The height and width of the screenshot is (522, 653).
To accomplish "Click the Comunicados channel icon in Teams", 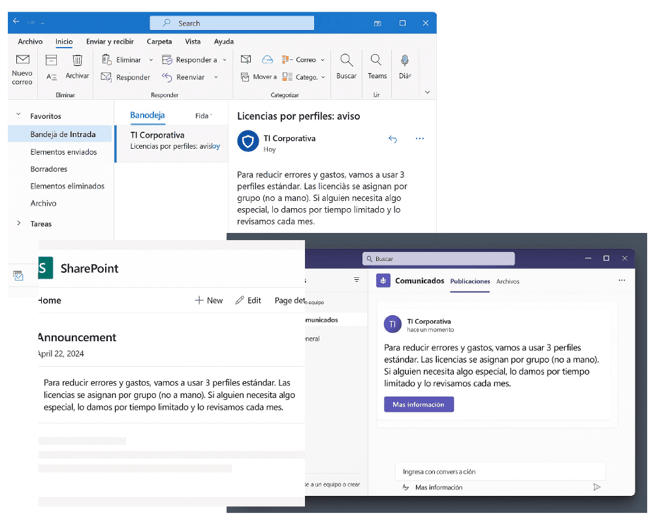I will click(383, 281).
